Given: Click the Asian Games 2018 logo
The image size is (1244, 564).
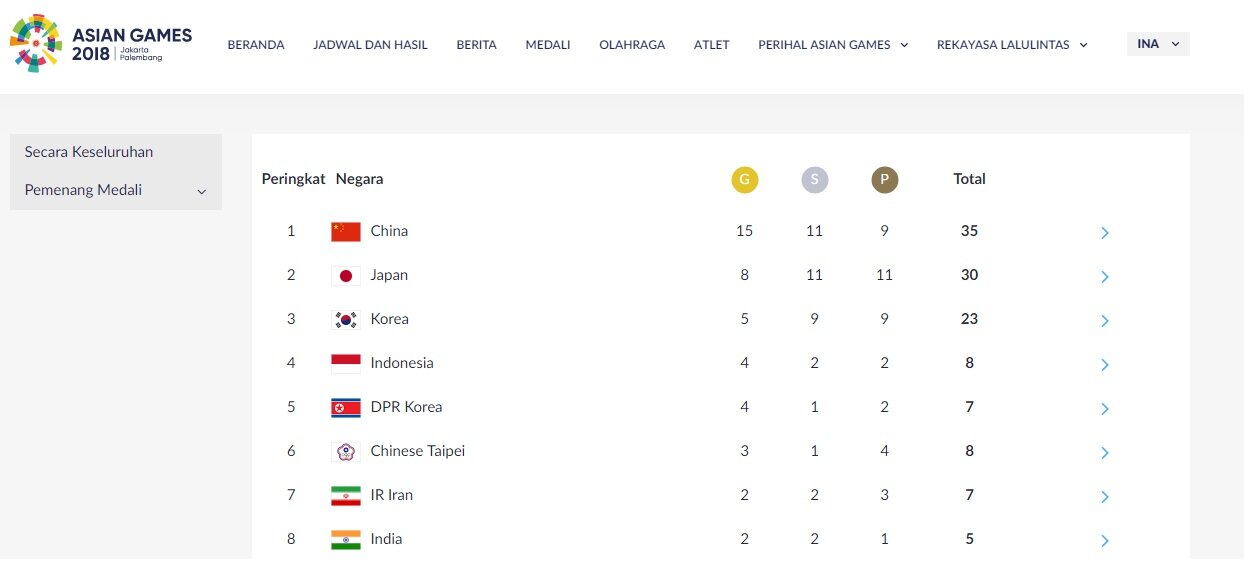Looking at the screenshot, I should [100, 44].
